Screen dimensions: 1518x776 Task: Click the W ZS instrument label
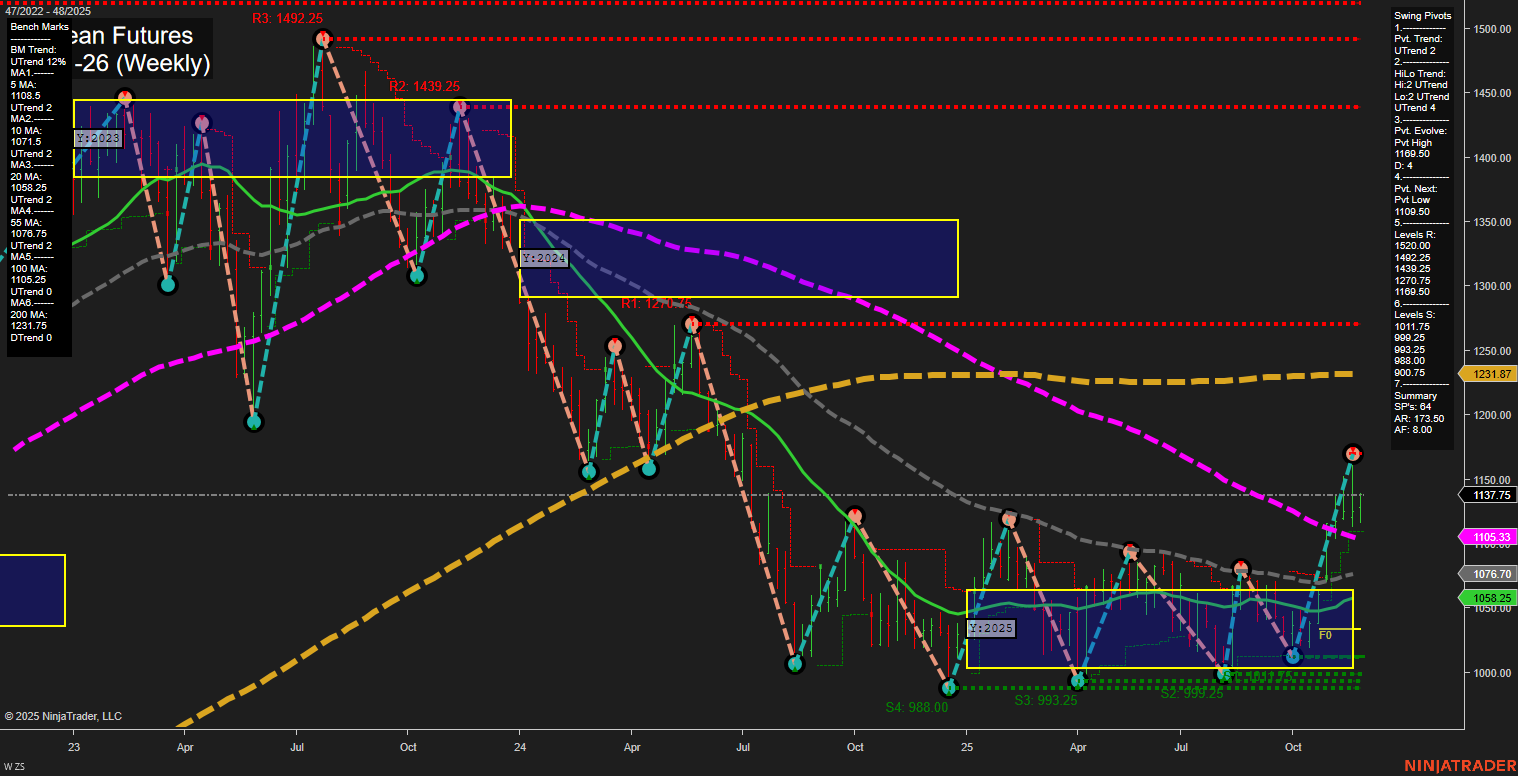point(14,767)
